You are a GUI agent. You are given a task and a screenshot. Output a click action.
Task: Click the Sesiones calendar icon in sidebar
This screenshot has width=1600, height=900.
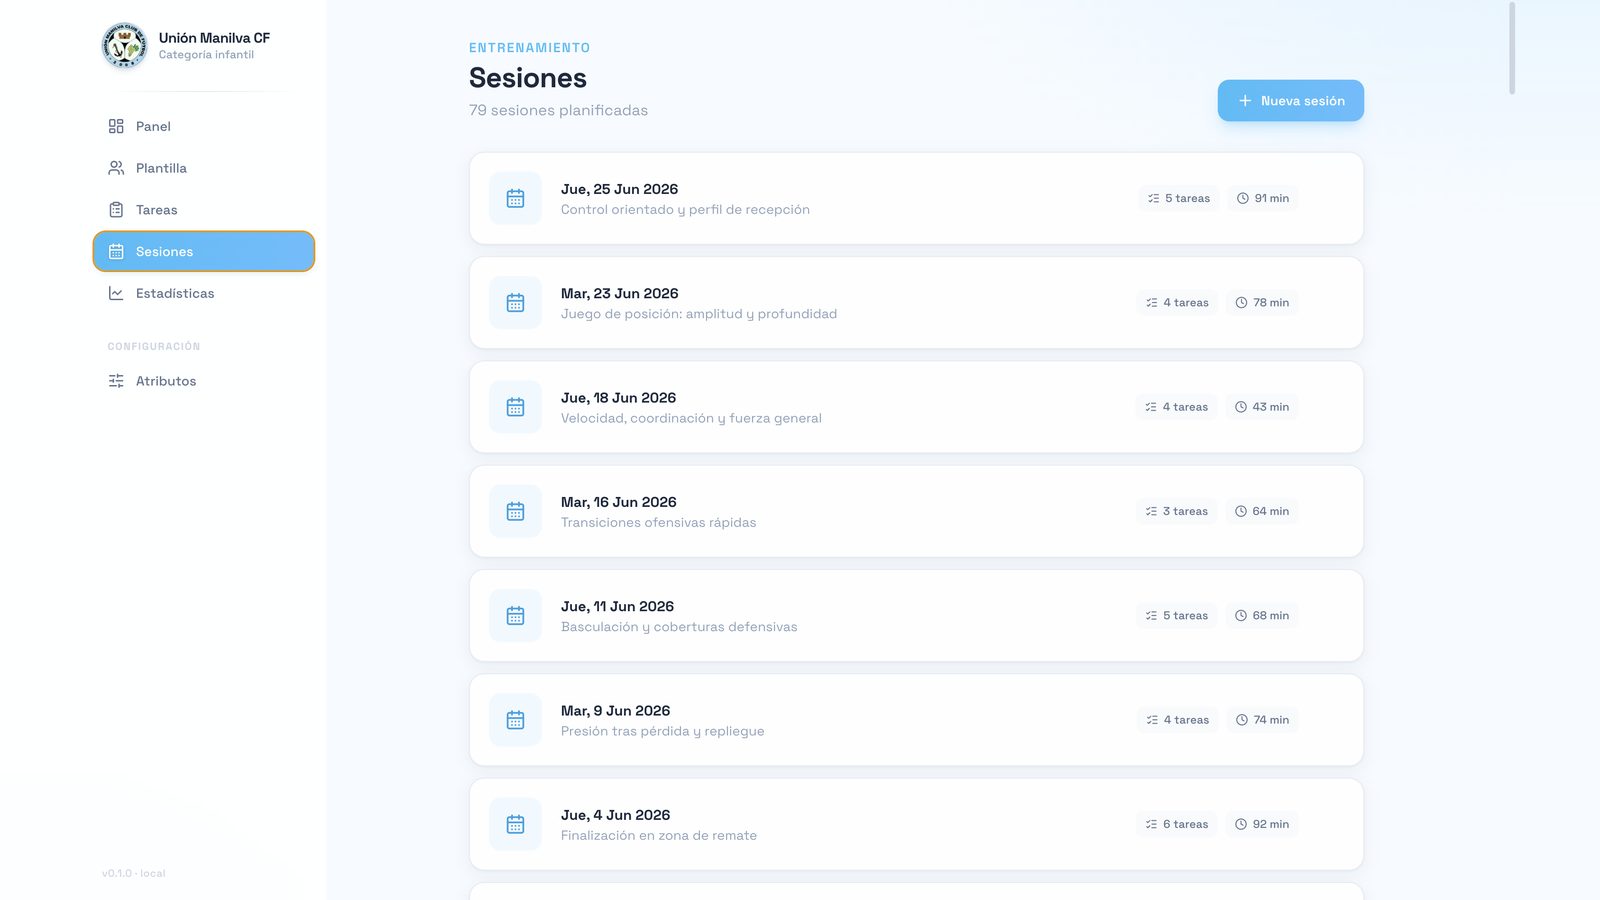point(116,252)
